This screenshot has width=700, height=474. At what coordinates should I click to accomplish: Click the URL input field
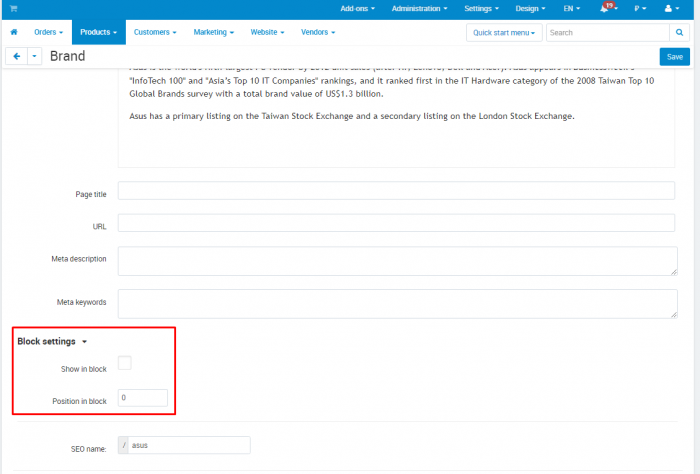coord(396,223)
